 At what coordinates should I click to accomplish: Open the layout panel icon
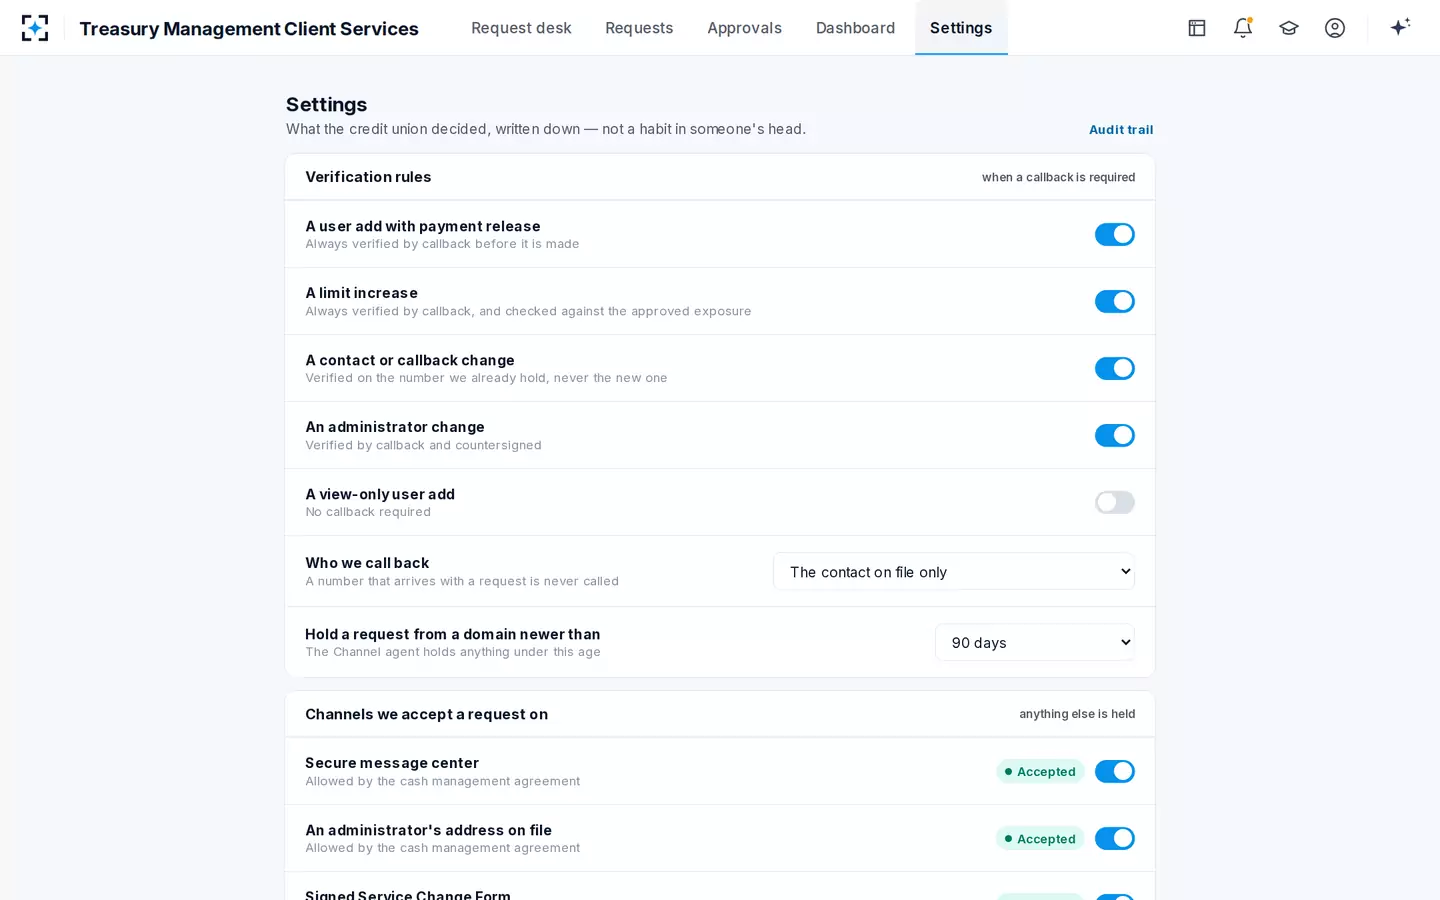[1197, 28]
